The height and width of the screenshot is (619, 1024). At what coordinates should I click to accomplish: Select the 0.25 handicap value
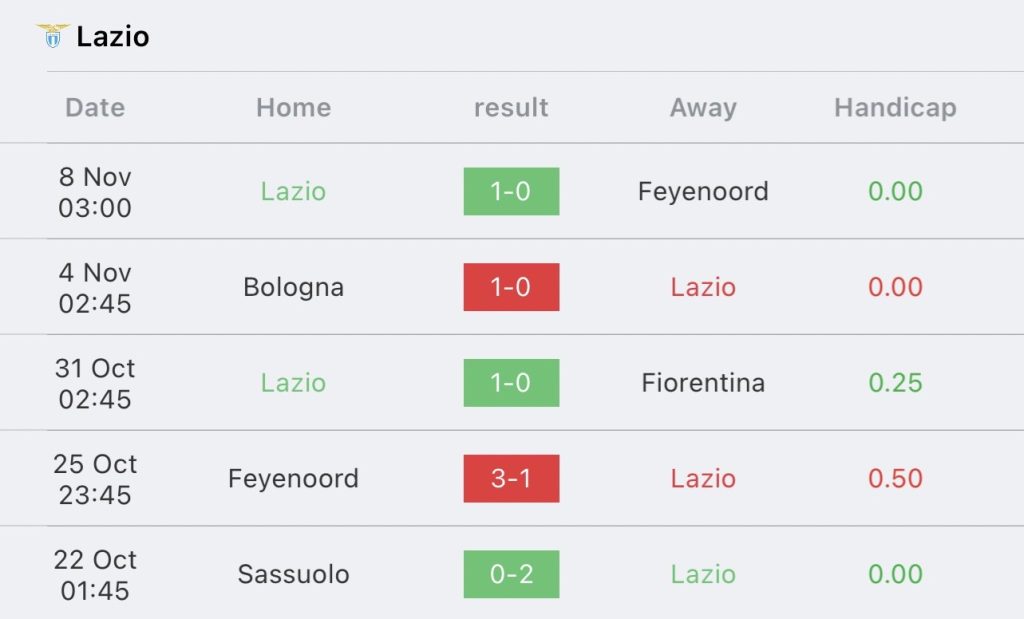[895, 383]
